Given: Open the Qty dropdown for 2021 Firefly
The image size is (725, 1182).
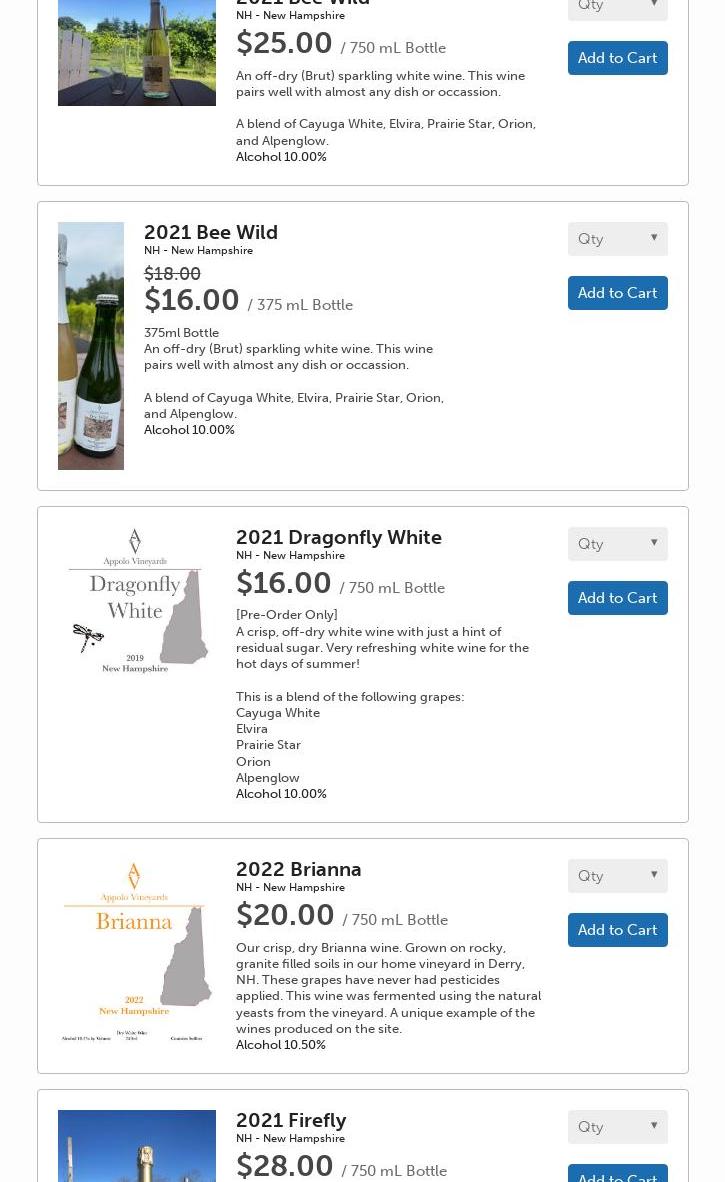Looking at the screenshot, I should (617, 1126).
